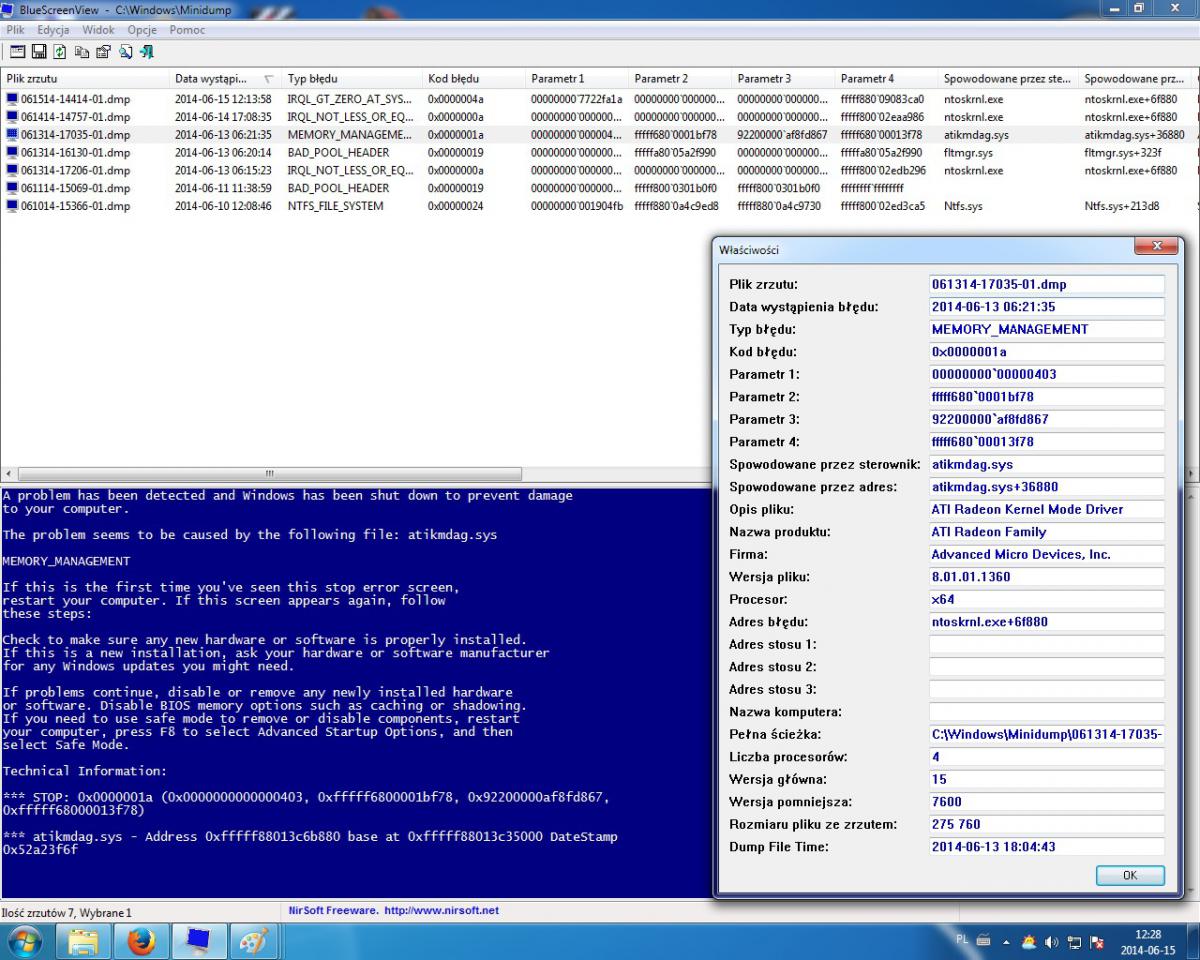Image resolution: width=1200 pixels, height=960 pixels.
Task: Select the dump icon for 061514-14414-01.dmp
Action: click(12, 99)
